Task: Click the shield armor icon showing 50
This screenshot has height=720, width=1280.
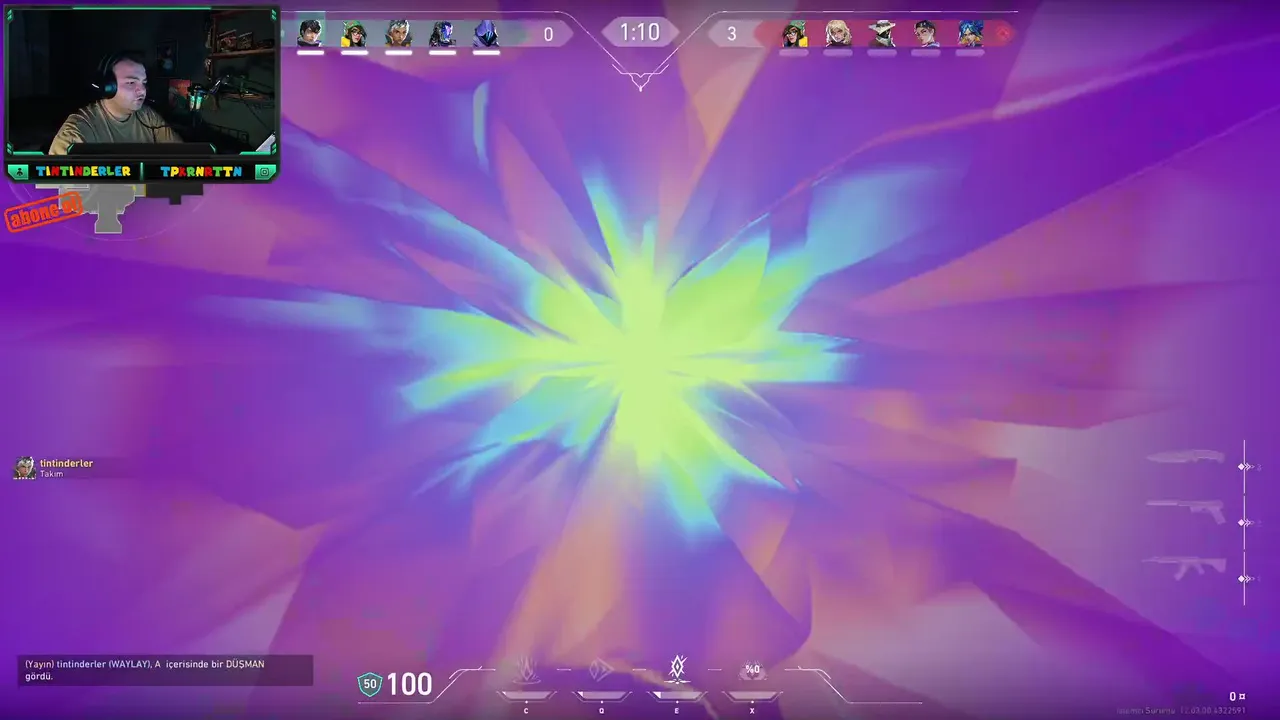Action: coord(370,685)
